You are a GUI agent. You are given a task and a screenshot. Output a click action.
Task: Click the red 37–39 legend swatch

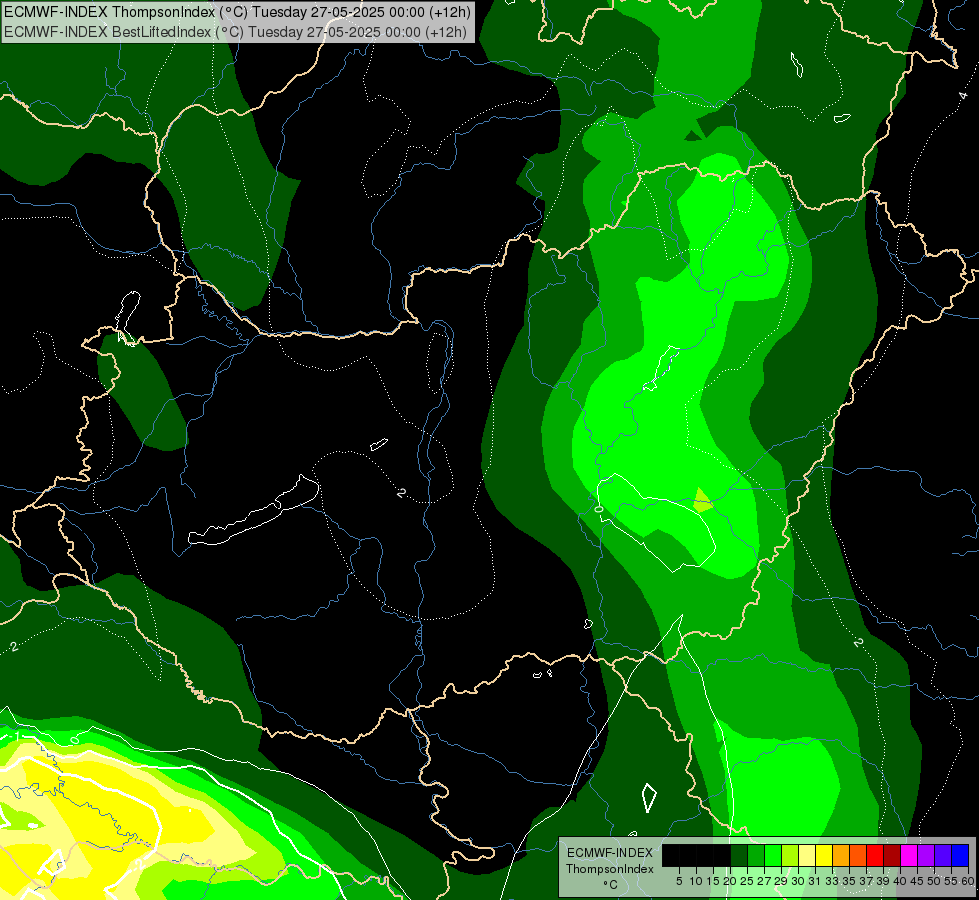point(875,855)
